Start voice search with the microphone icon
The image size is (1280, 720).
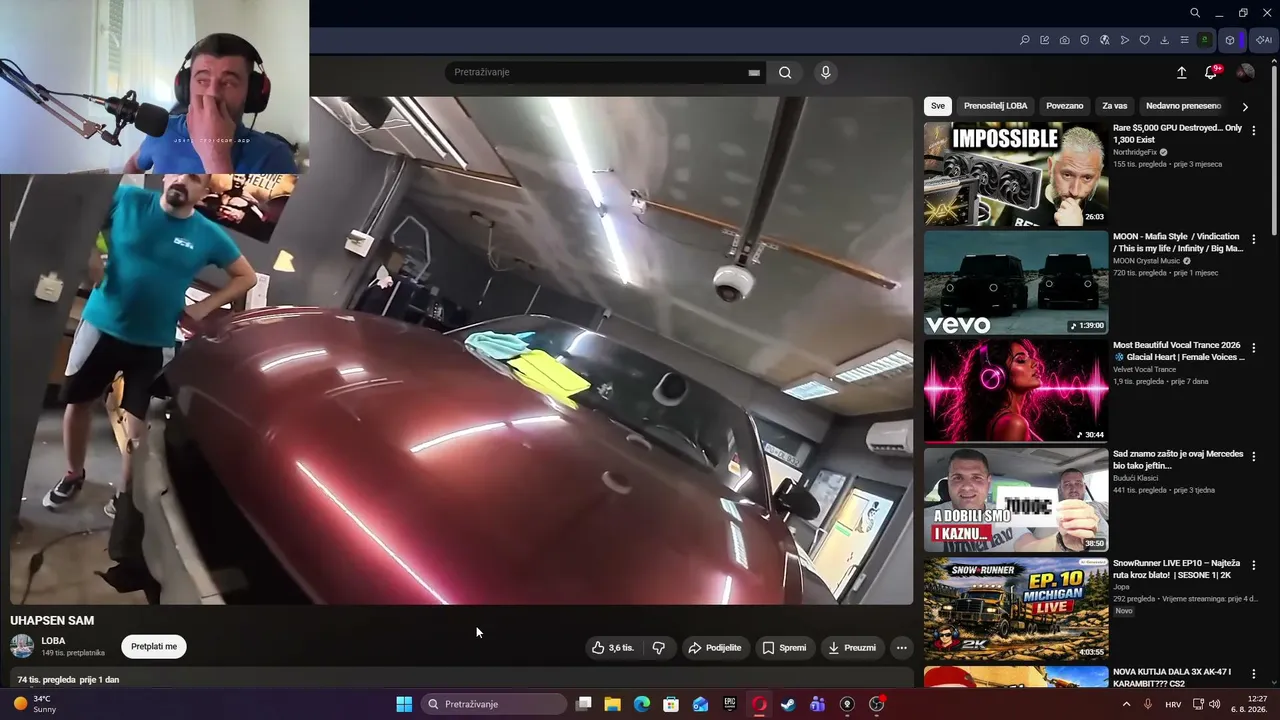825,72
